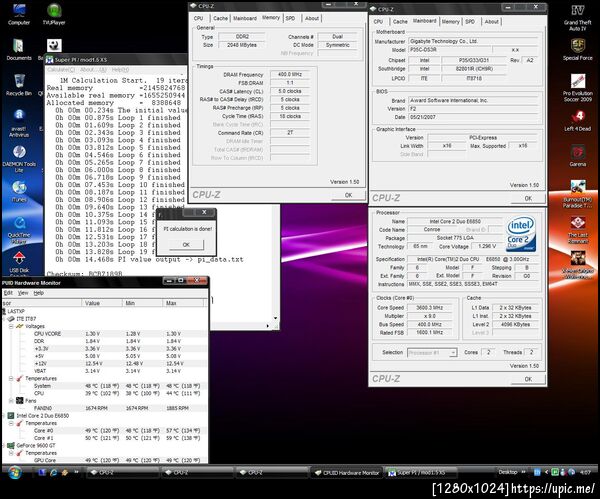Open the TVUPlayer desktop icon

pyautogui.click(x=54, y=14)
